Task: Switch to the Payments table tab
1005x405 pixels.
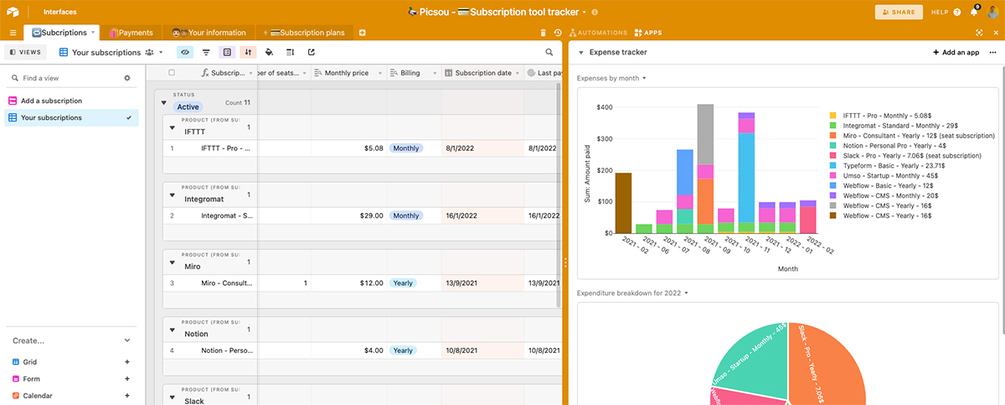Action: [x=131, y=33]
